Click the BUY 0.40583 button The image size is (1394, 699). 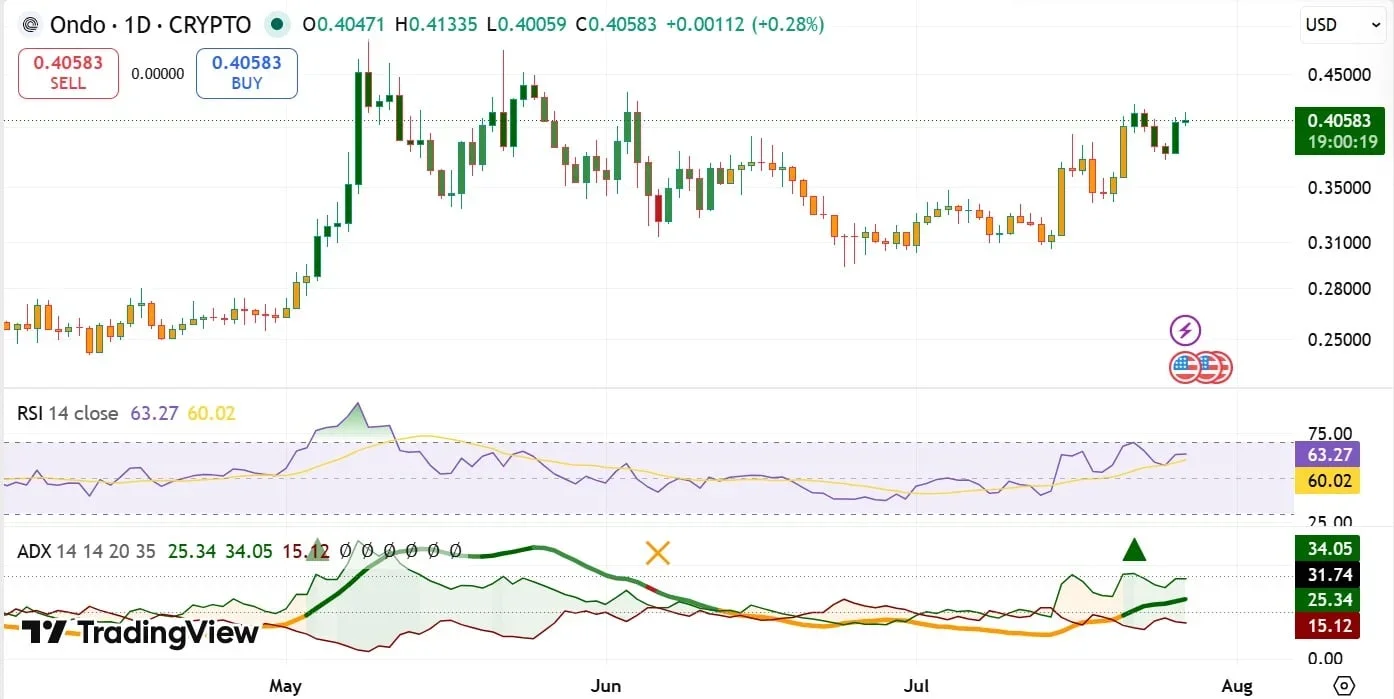[247, 73]
